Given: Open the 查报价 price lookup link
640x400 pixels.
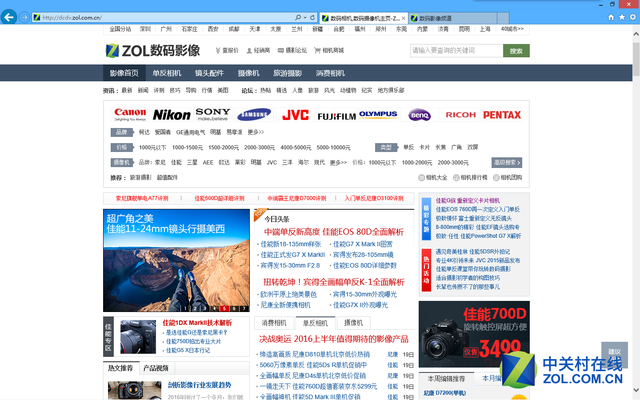Looking at the screenshot, I should click(227, 51).
